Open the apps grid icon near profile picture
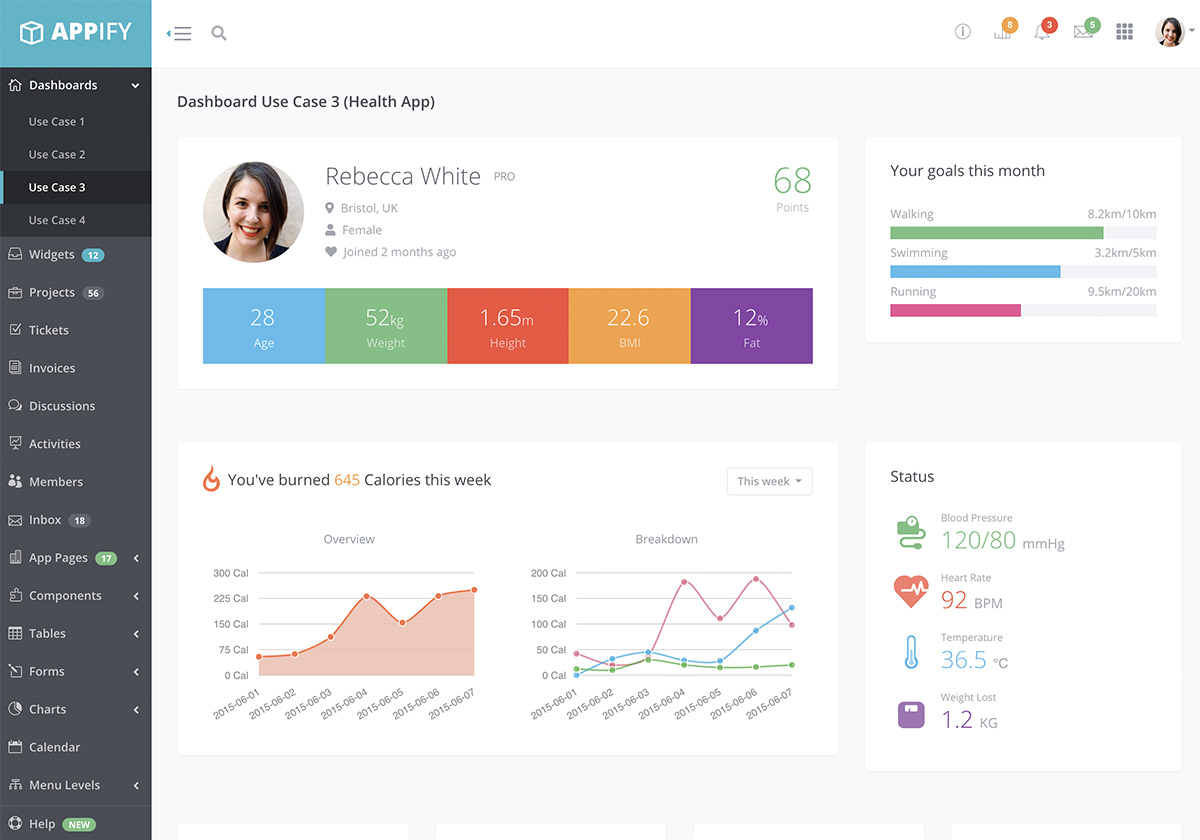This screenshot has width=1200, height=840. point(1124,31)
